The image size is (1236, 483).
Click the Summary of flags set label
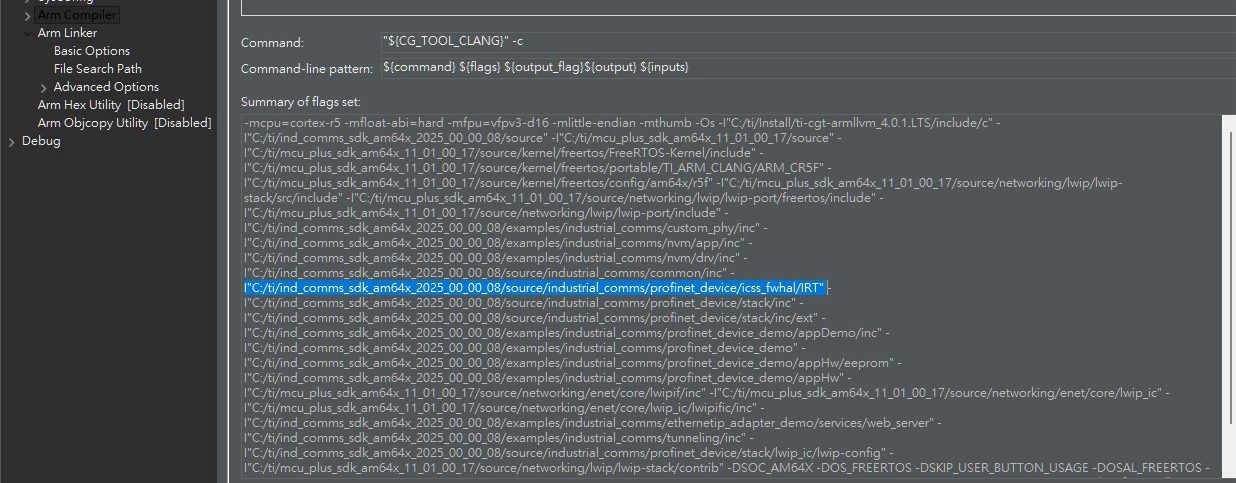[301, 102]
